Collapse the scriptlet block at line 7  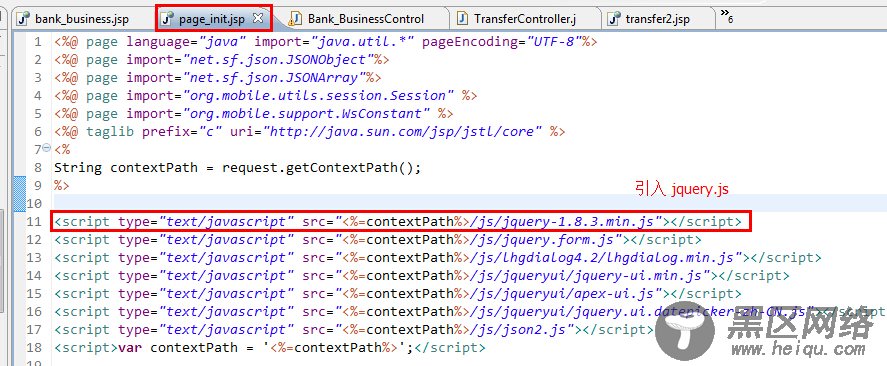(x=46, y=149)
